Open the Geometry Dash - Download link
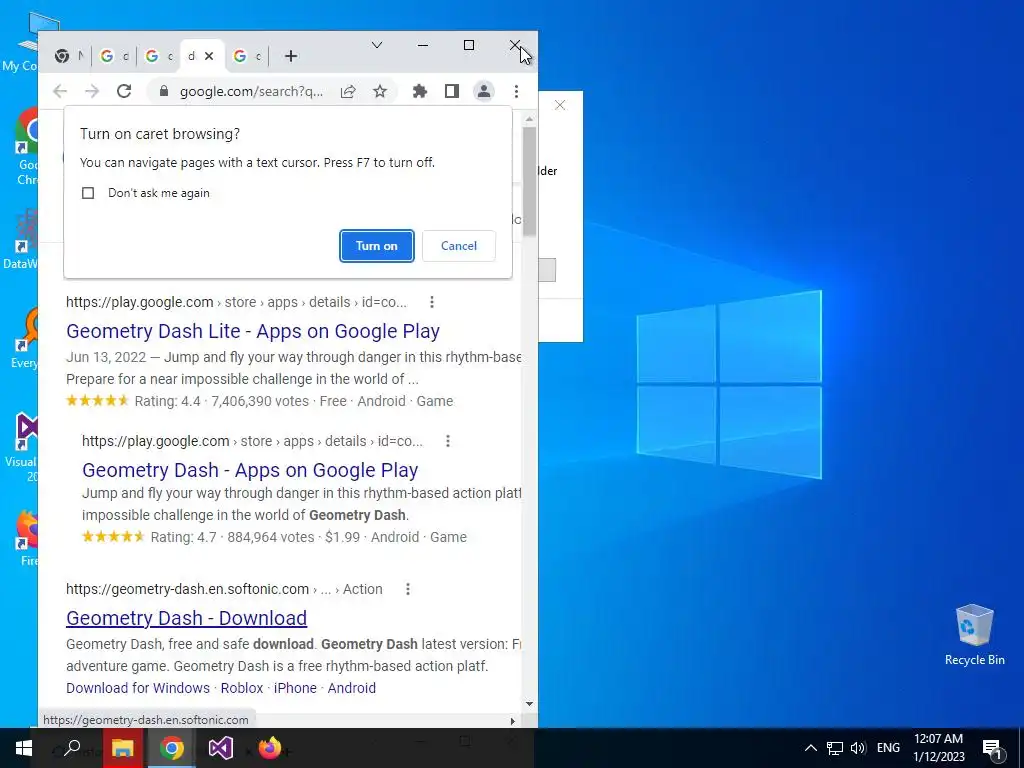The width and height of the screenshot is (1024, 768). pos(187,618)
